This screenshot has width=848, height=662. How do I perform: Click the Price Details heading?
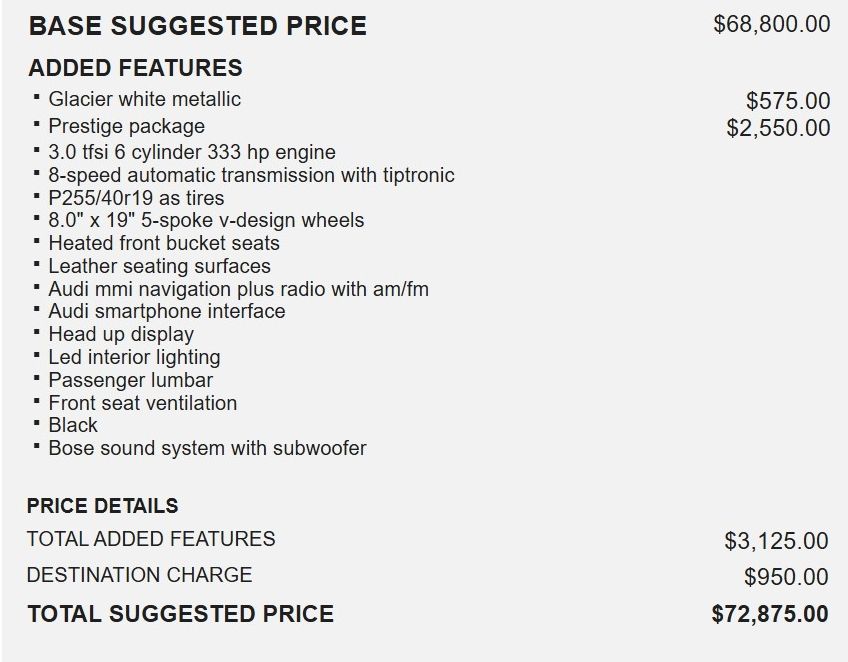(x=102, y=505)
